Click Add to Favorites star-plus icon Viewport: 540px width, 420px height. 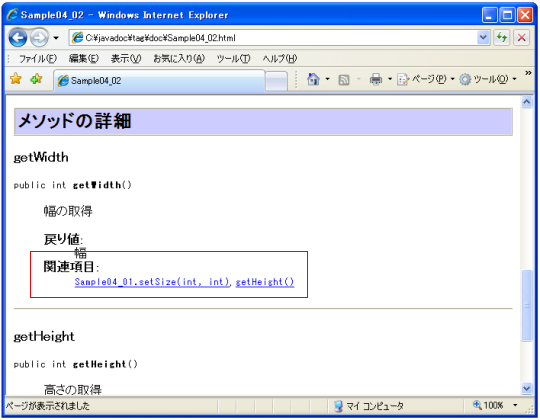point(36,79)
